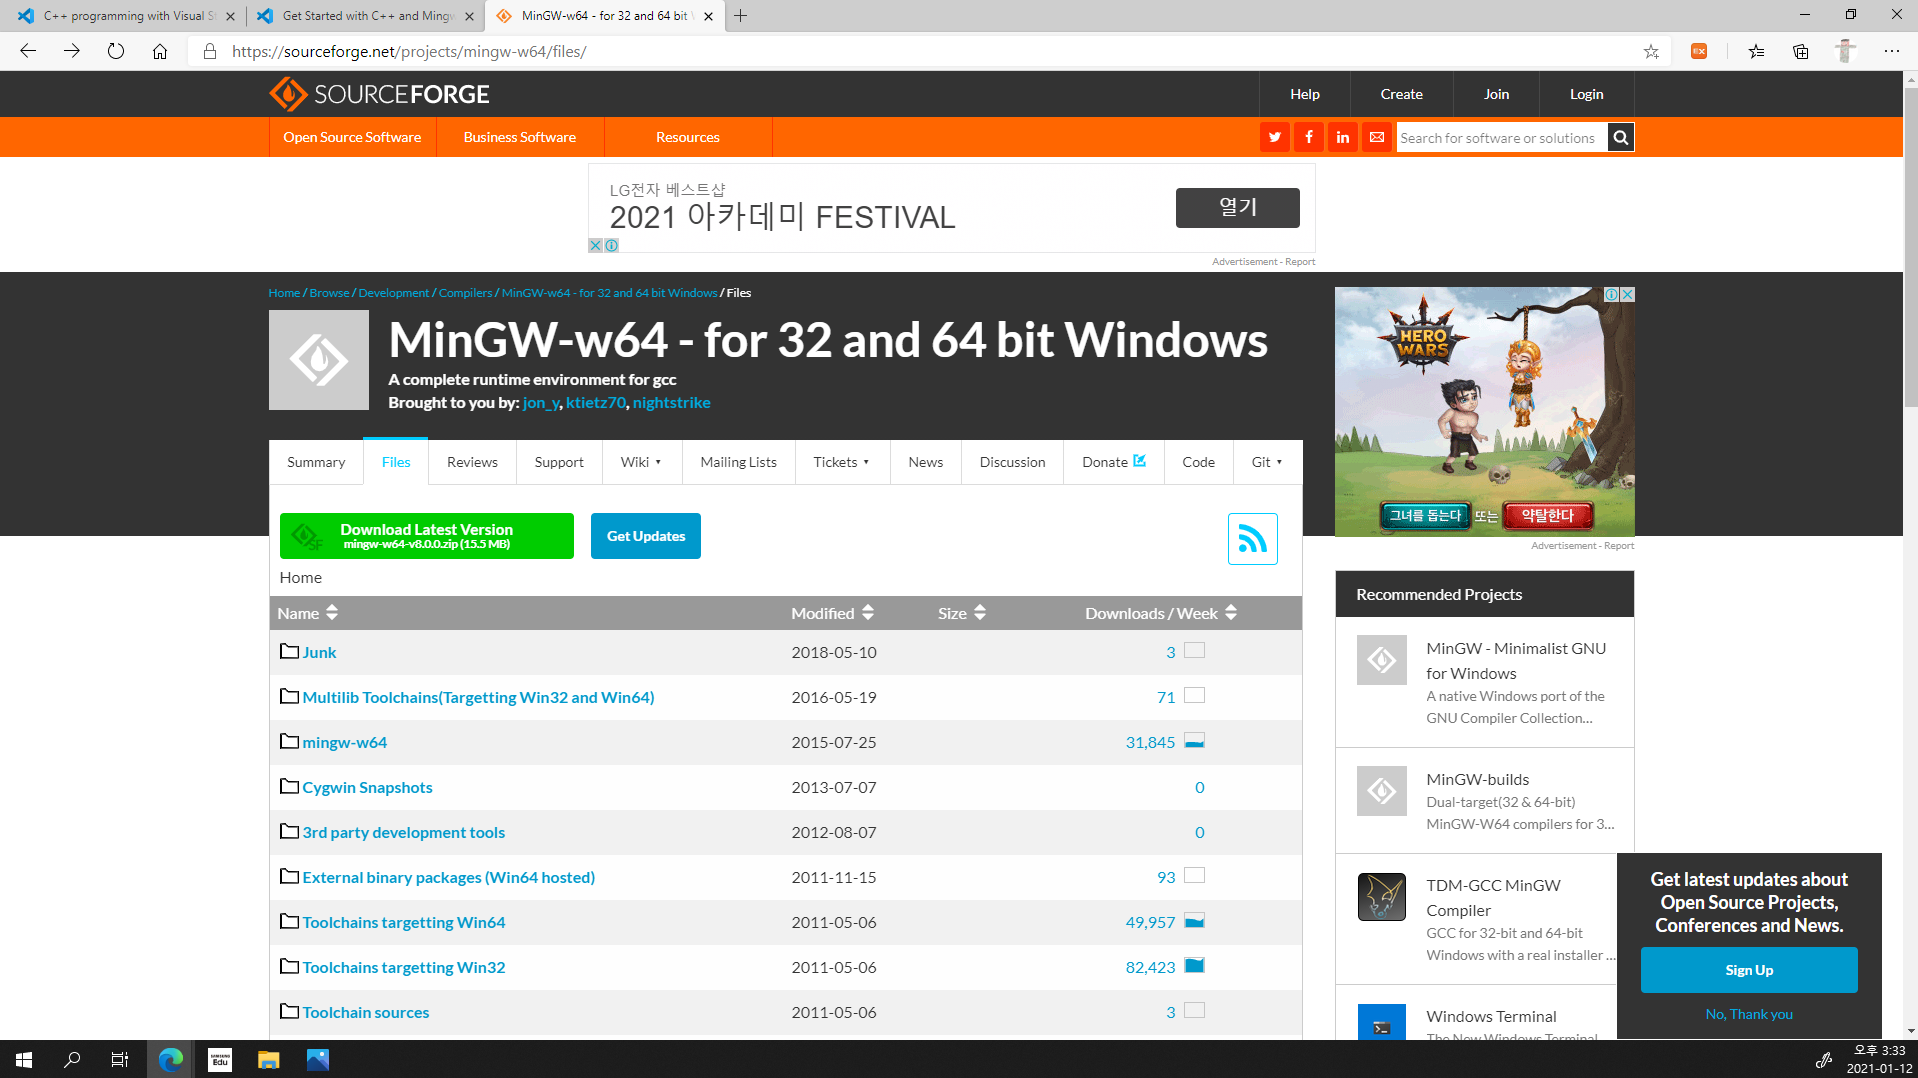Sort the file list by Name
This screenshot has width=1918, height=1078.
pyautogui.click(x=308, y=613)
